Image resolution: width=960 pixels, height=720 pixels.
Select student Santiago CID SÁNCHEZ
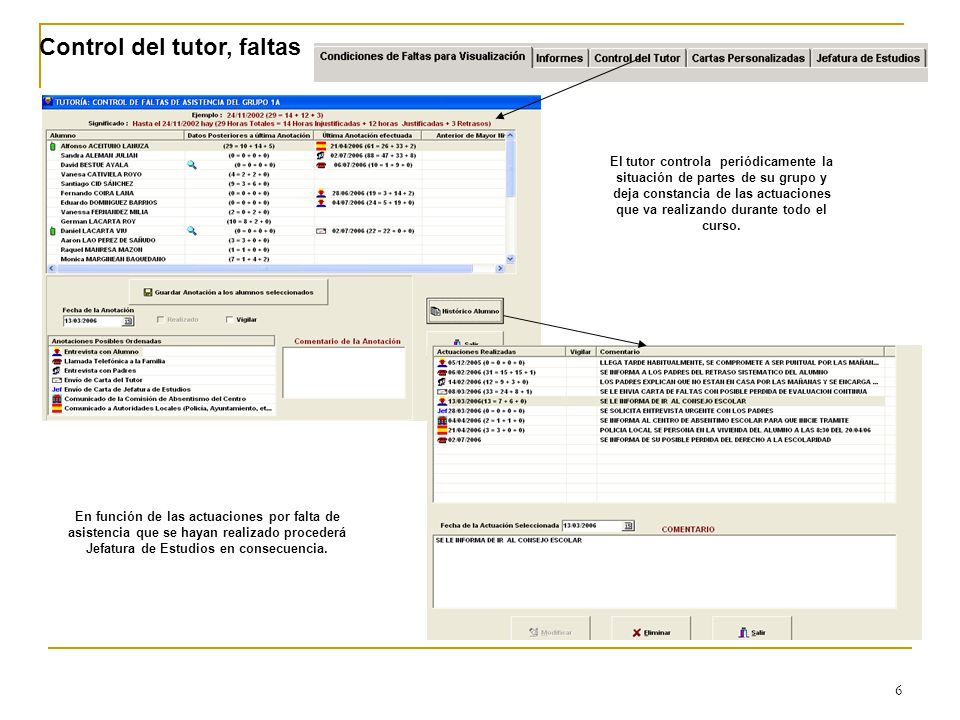[97, 184]
